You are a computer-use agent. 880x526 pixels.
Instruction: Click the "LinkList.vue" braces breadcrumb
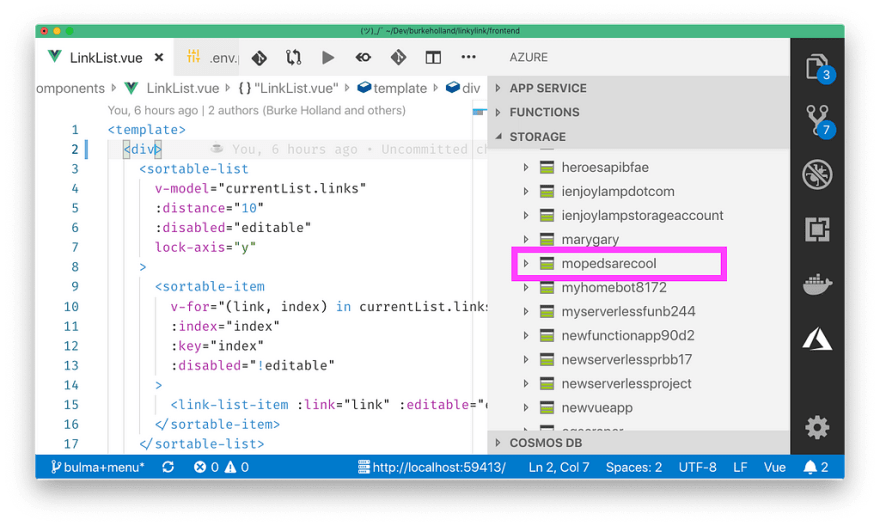click(x=288, y=88)
